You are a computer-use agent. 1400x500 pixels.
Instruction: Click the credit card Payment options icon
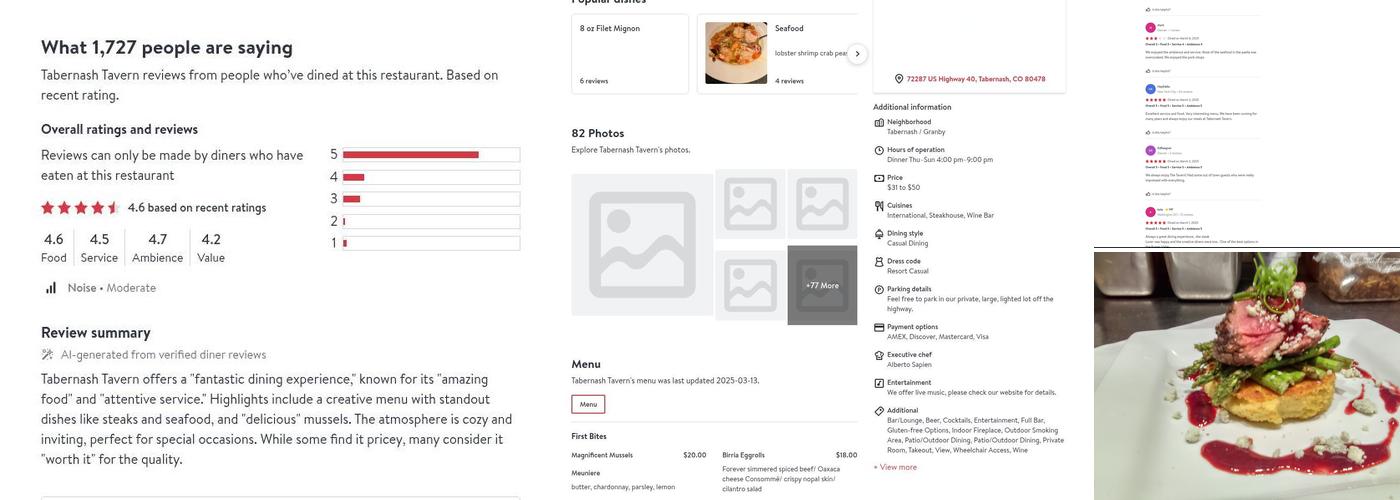879,327
